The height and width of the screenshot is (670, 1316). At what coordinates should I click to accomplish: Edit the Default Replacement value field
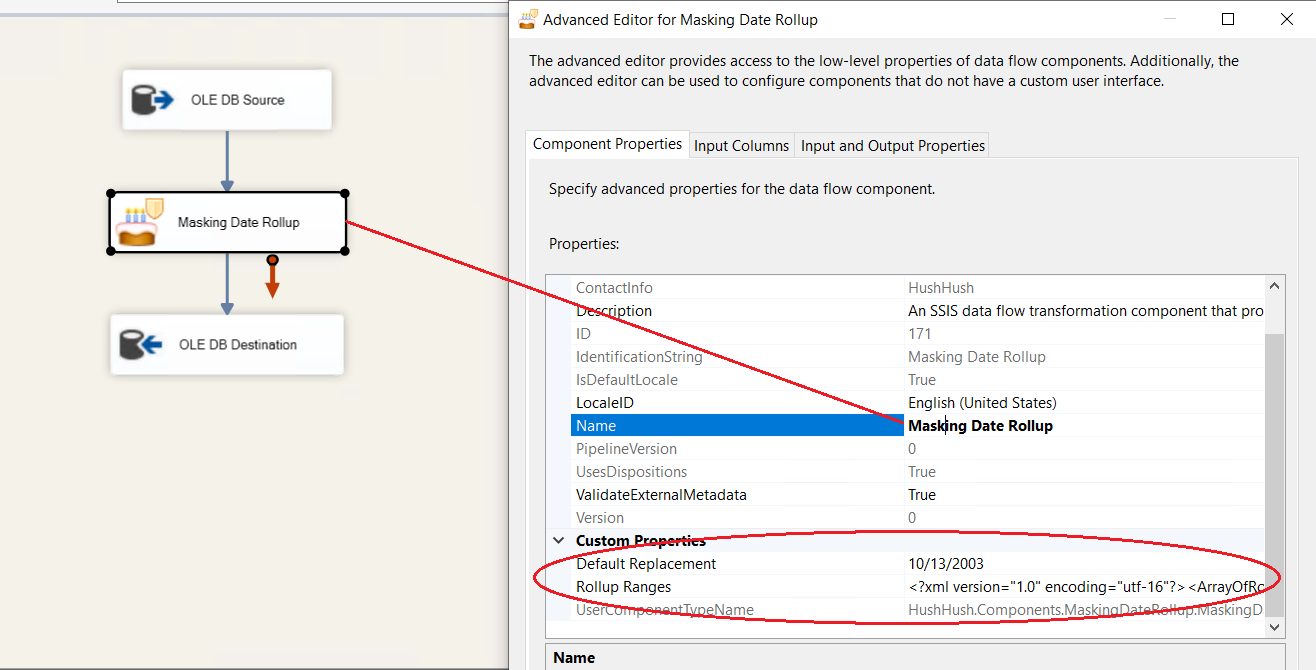pyautogui.click(x=1080, y=564)
